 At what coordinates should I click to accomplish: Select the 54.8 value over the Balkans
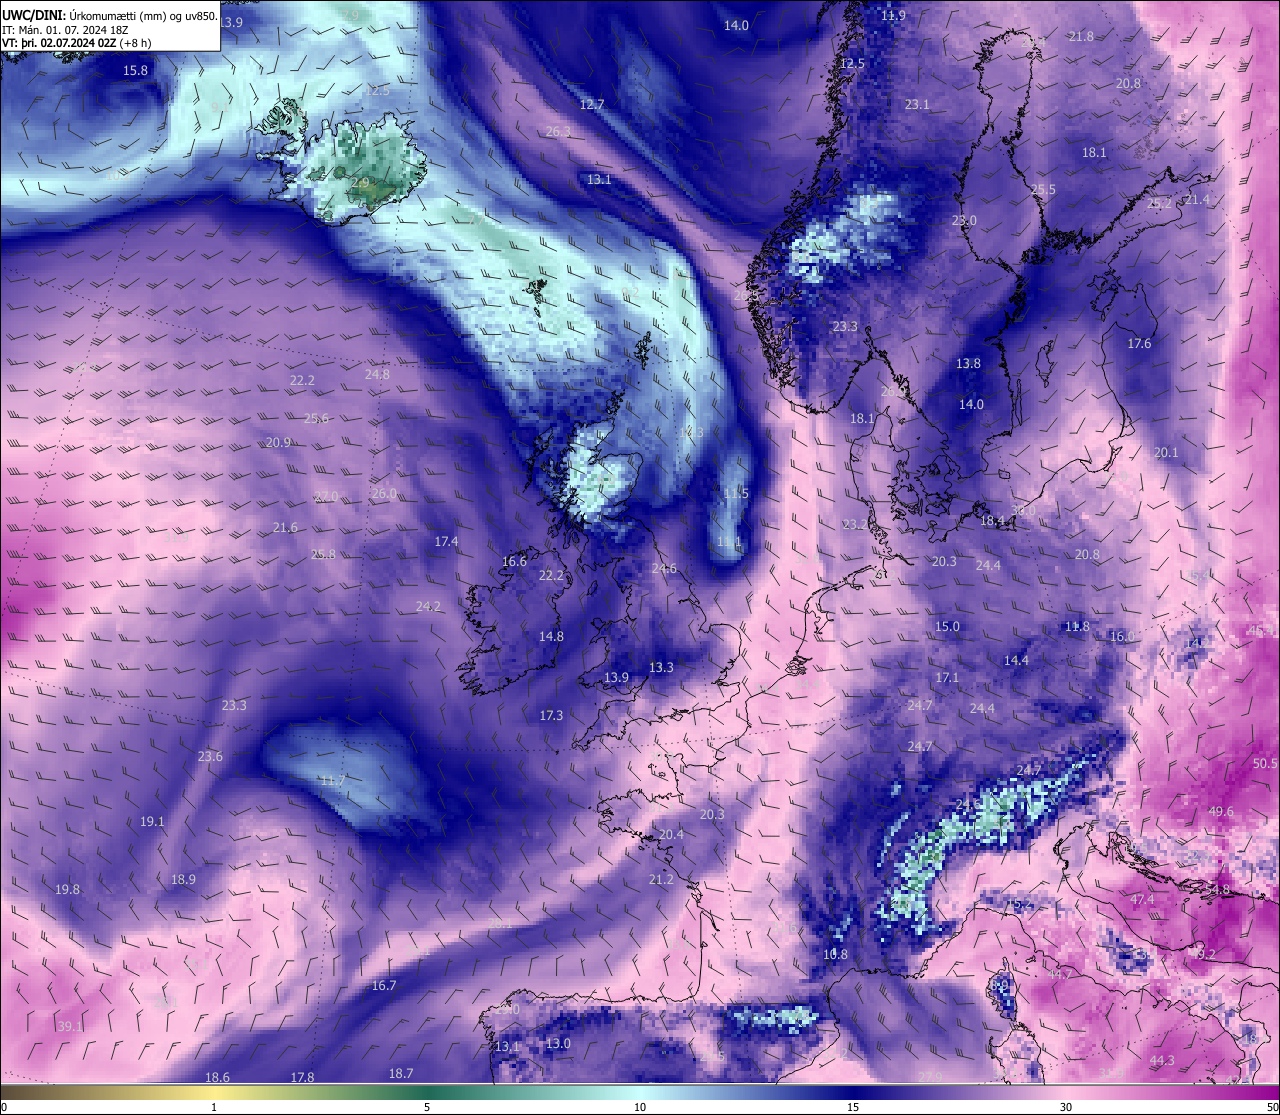[x=1217, y=890]
